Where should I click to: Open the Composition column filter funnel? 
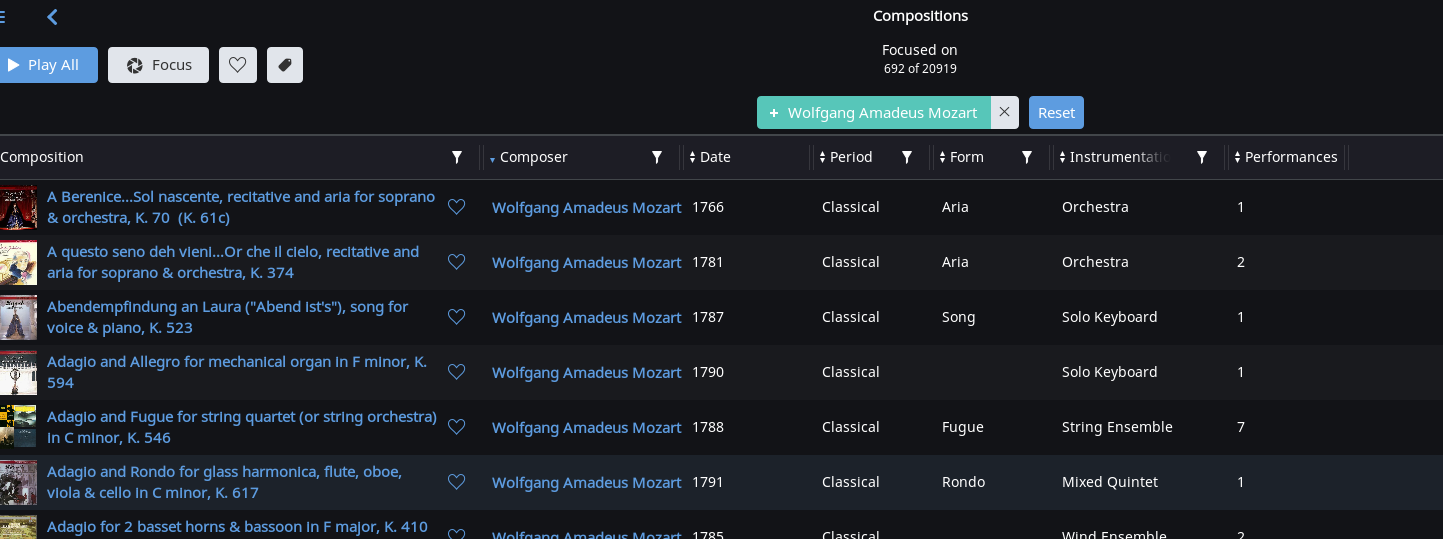pos(457,157)
